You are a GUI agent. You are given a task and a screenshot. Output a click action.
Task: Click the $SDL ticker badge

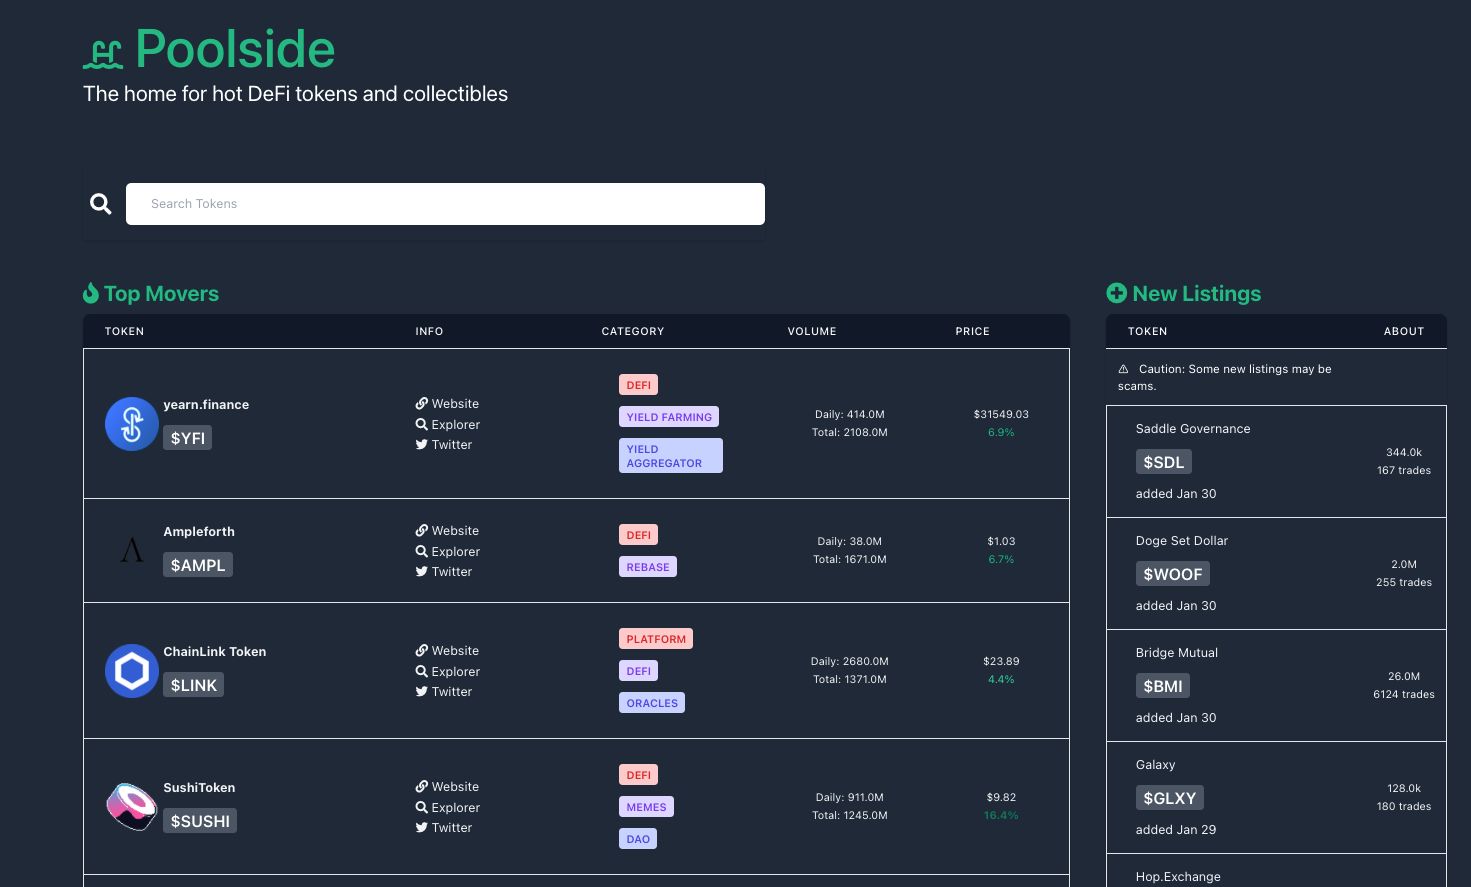coord(1164,462)
